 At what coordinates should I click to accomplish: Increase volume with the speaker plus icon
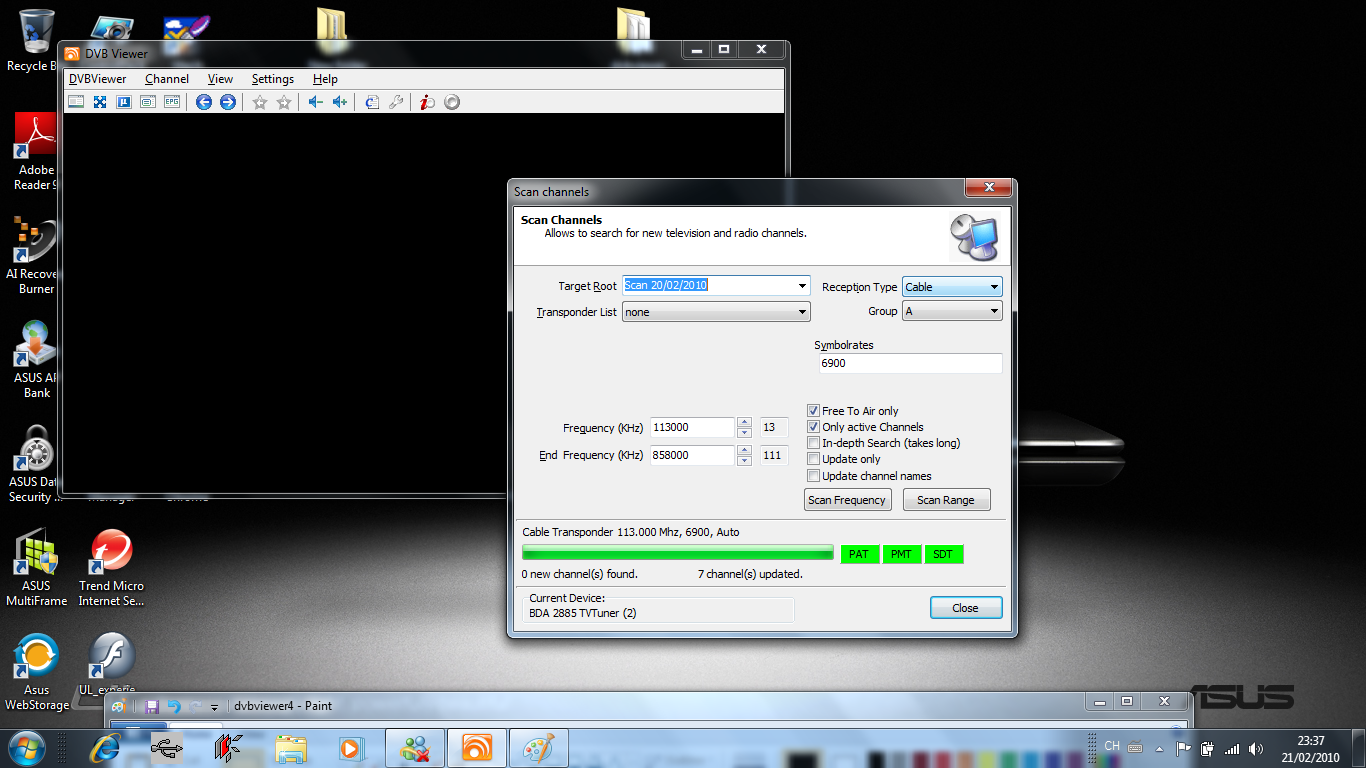pos(339,102)
